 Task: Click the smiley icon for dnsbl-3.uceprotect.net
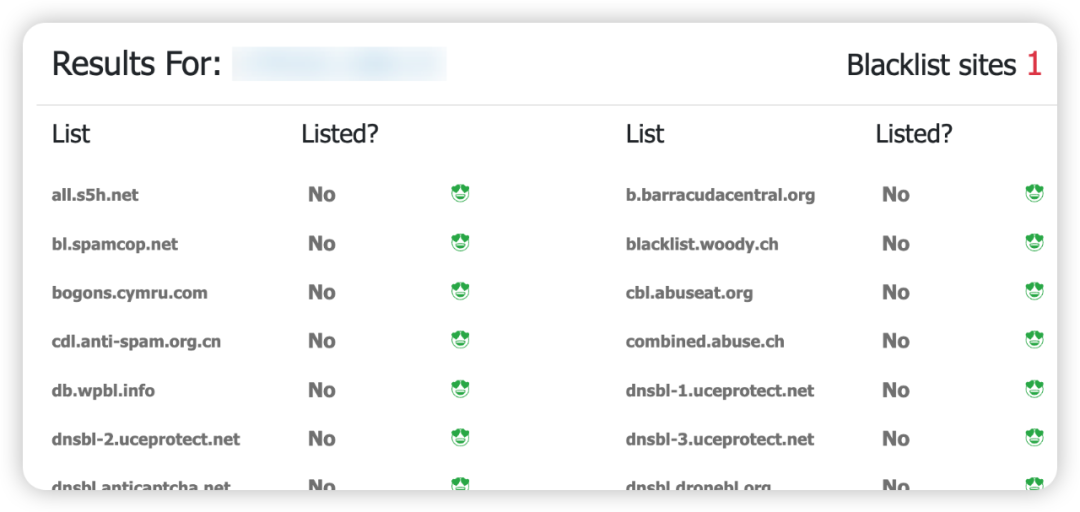tap(1035, 438)
